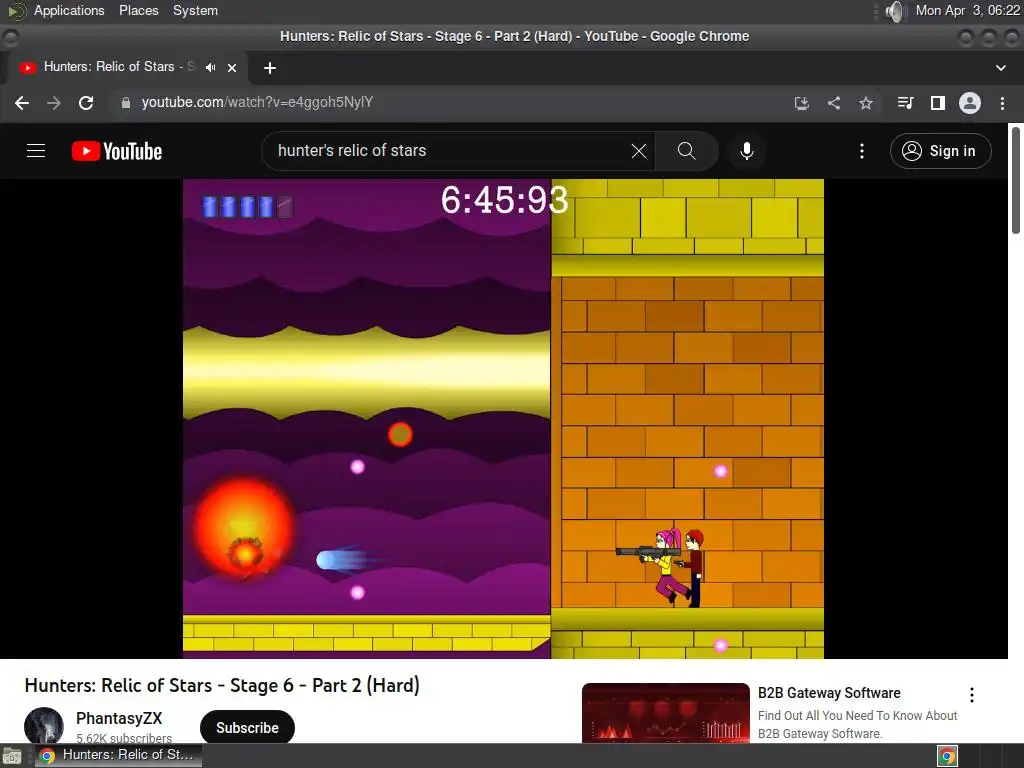
Task: Install the app via the address bar install icon
Action: point(801,103)
